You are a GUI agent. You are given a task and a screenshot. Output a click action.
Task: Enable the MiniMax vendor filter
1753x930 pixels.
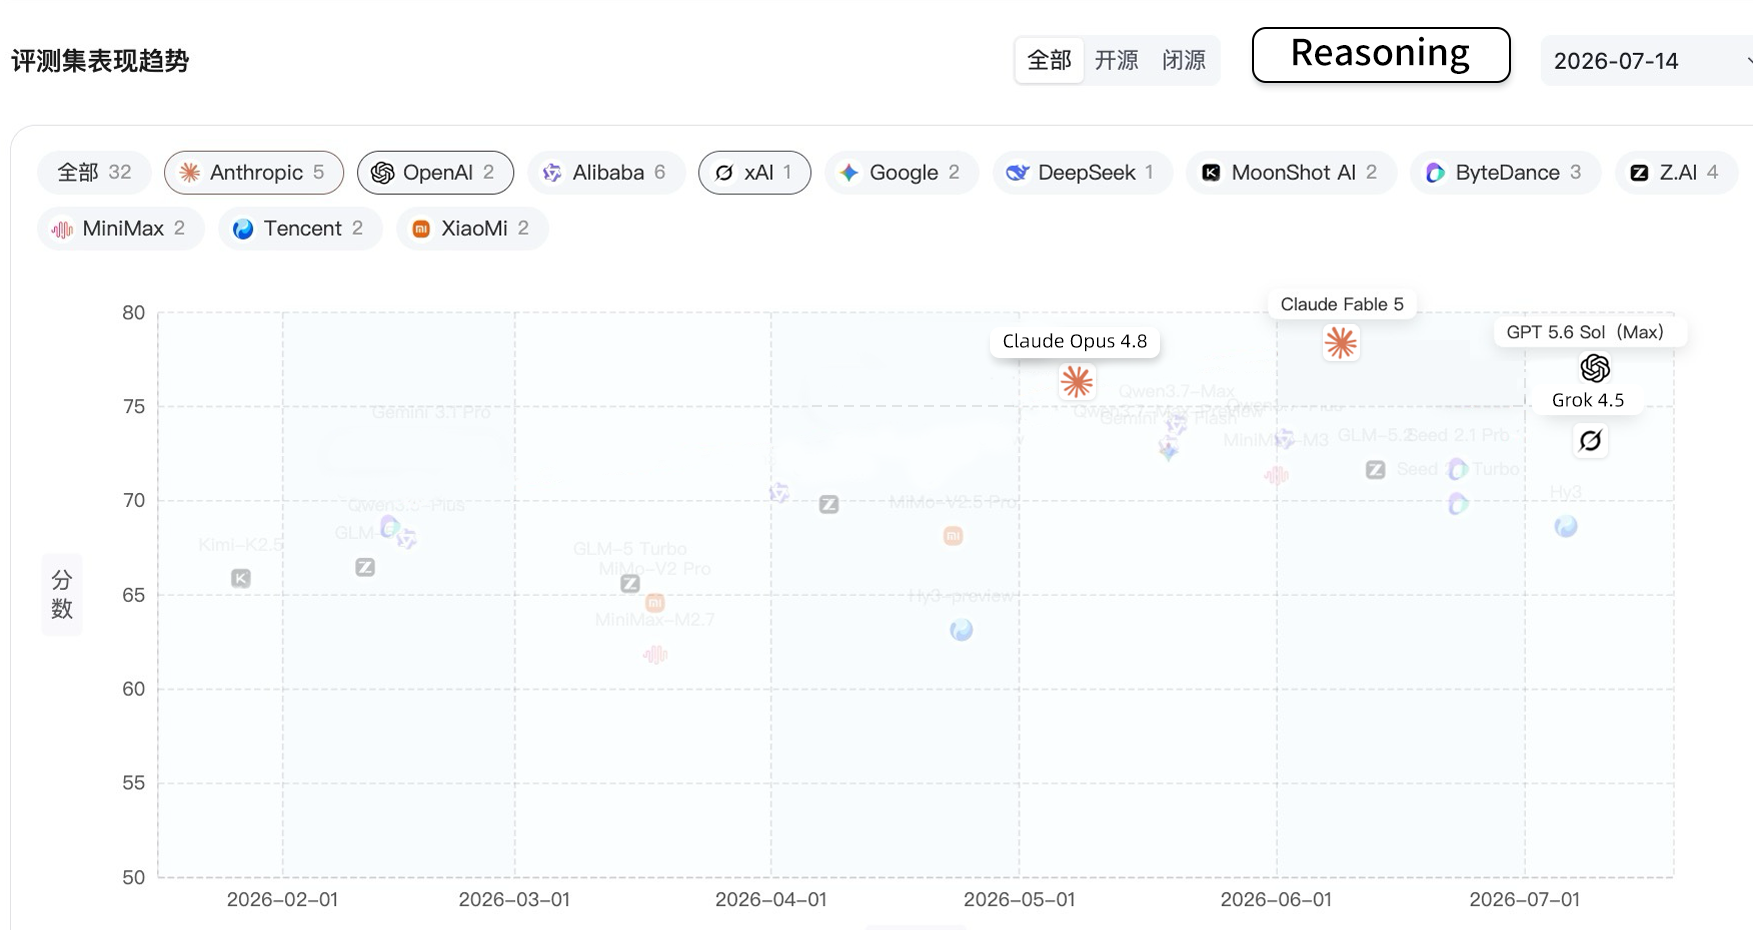click(120, 228)
